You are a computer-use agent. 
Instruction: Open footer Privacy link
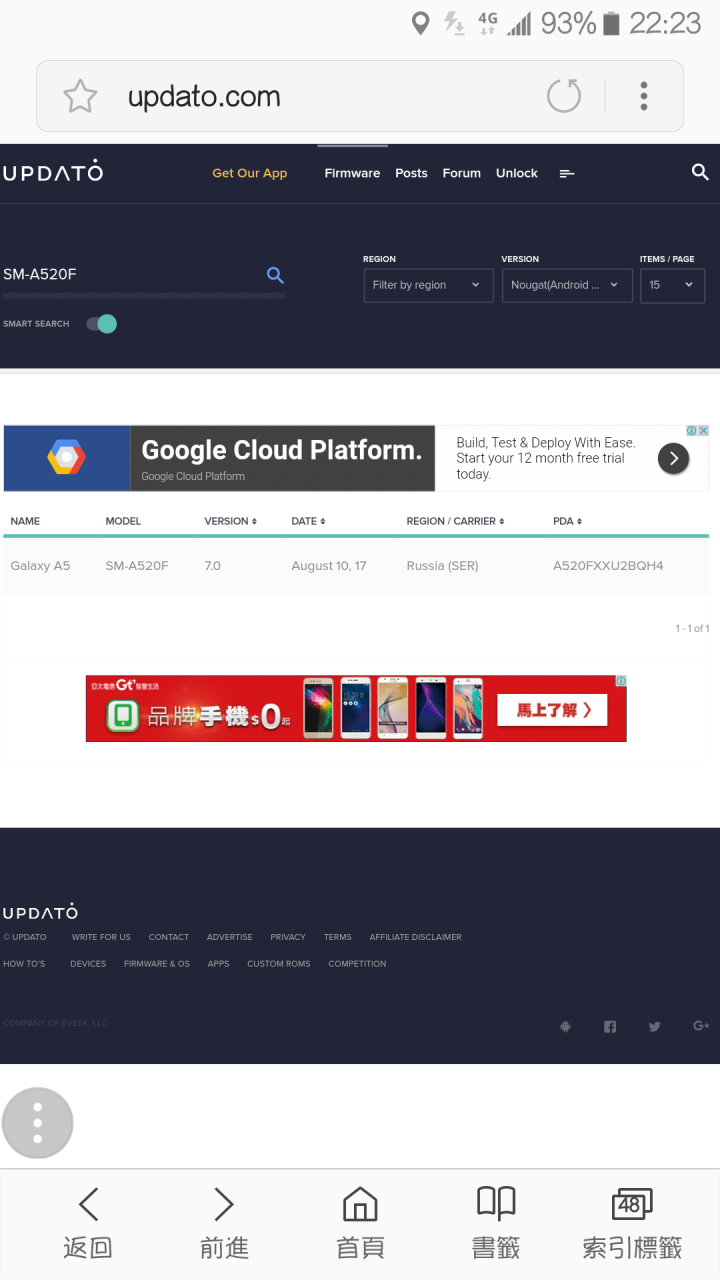click(288, 937)
